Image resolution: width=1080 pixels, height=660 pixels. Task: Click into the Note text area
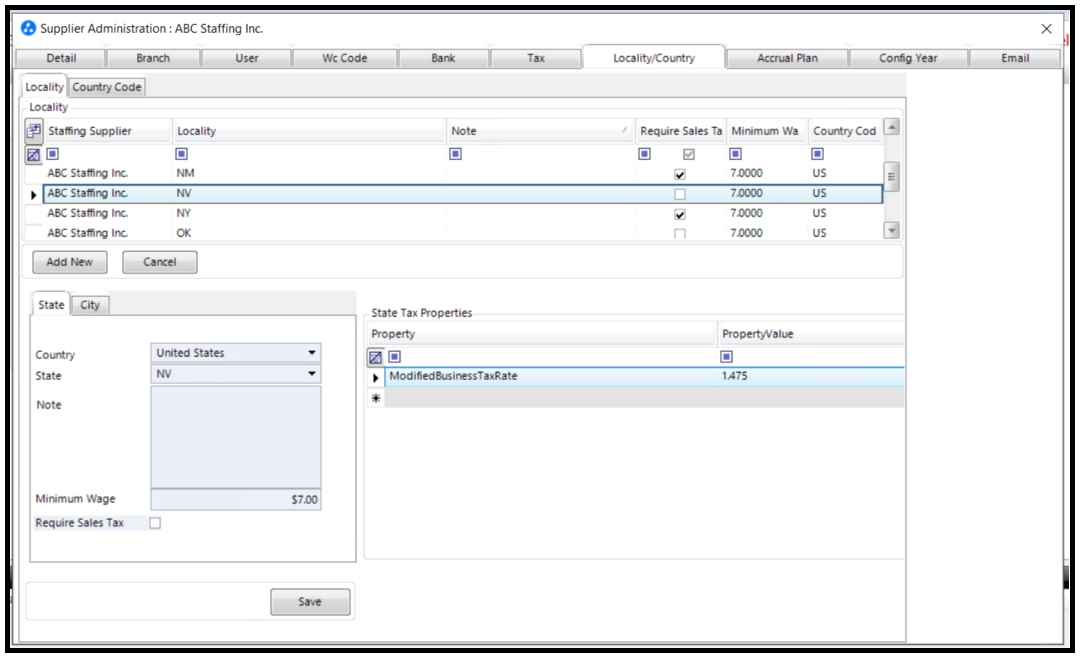[x=236, y=437]
